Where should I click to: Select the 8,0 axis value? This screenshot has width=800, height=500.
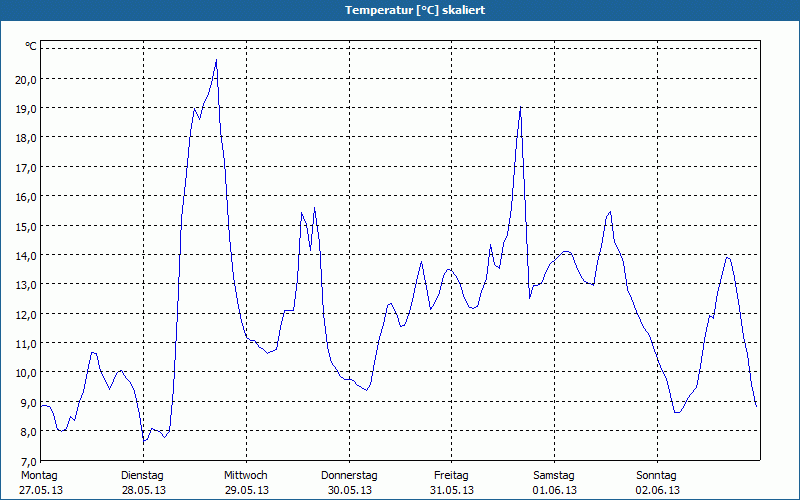coord(29,432)
